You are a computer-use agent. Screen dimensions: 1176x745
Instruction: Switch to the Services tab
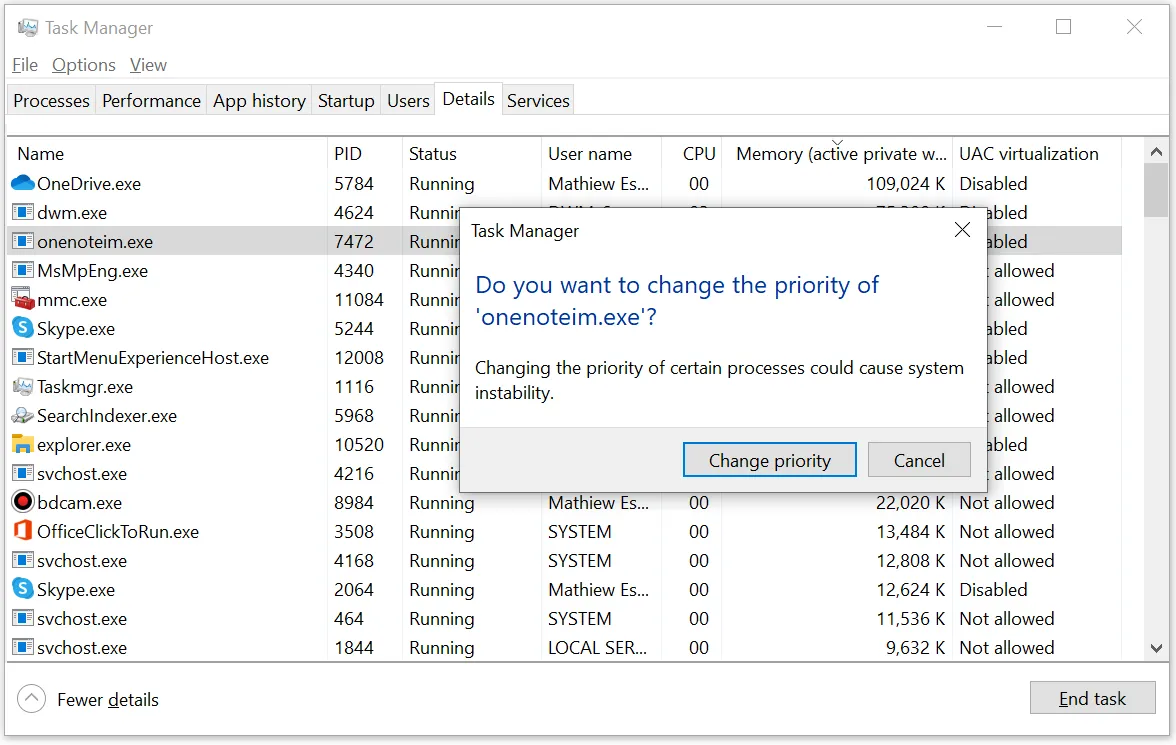coord(538,101)
